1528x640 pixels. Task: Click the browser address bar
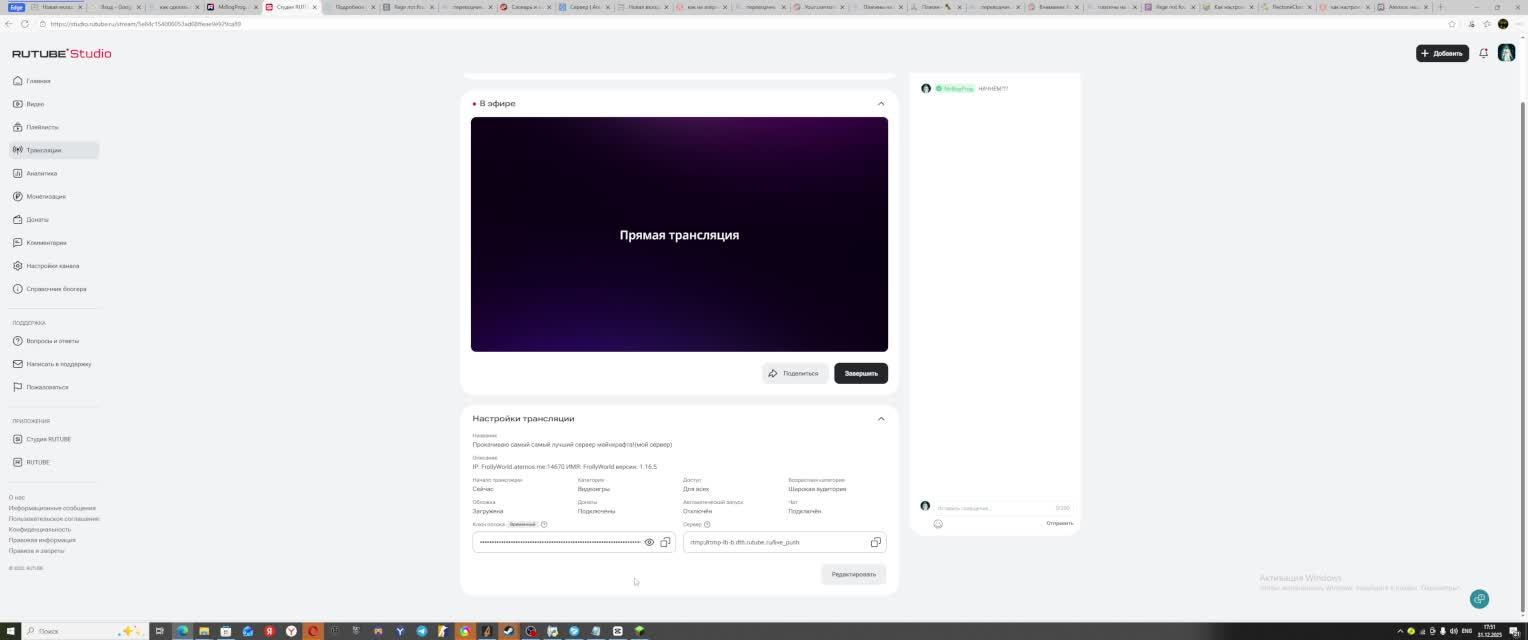pyautogui.click(x=740, y=24)
